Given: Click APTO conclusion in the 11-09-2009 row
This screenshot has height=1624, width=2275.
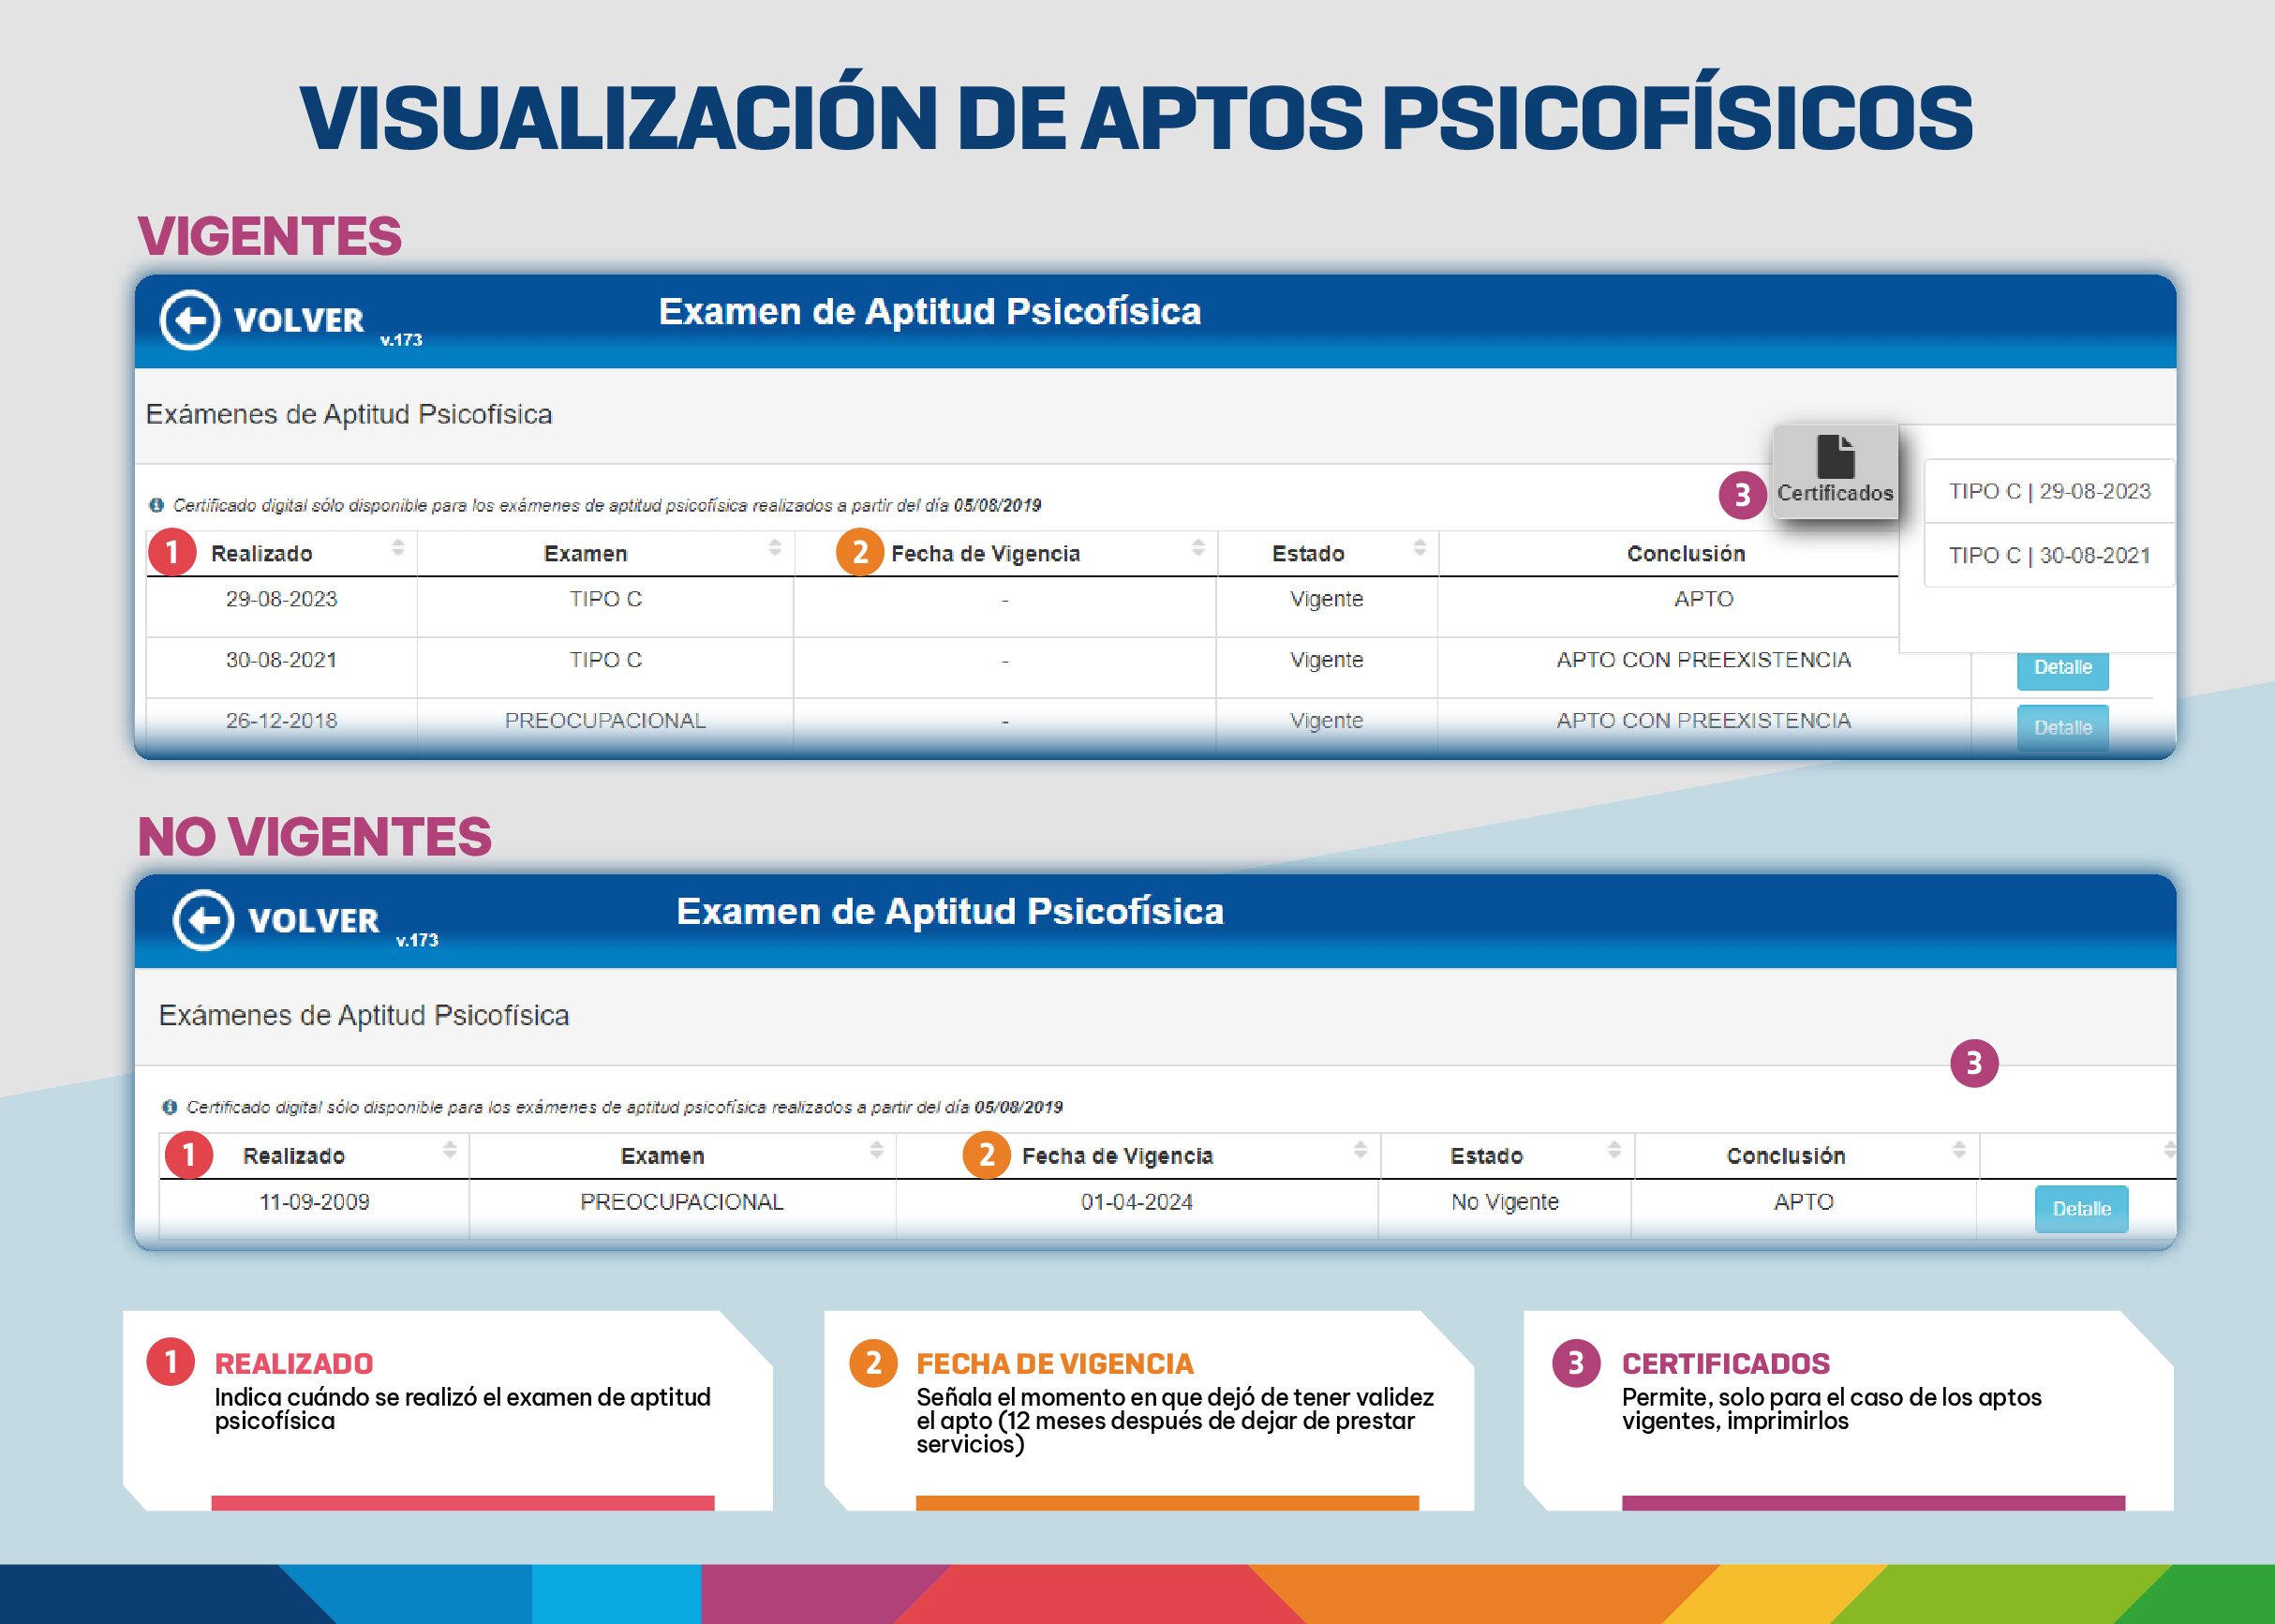Looking at the screenshot, I should click(1804, 1202).
